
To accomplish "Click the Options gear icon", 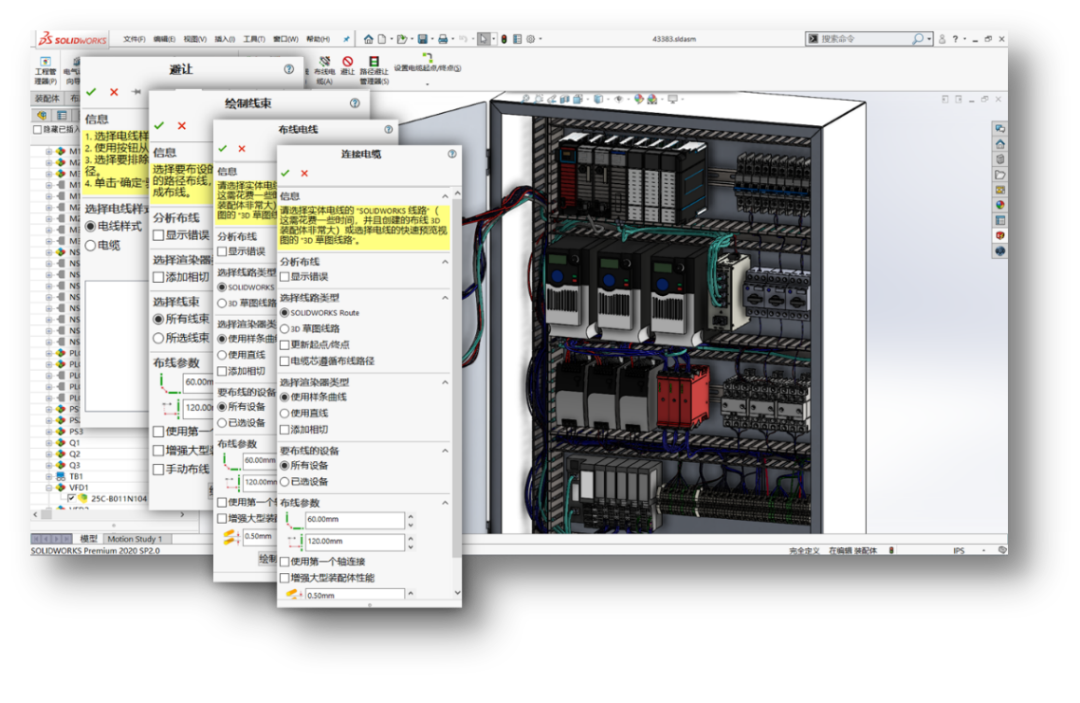I will coord(530,39).
